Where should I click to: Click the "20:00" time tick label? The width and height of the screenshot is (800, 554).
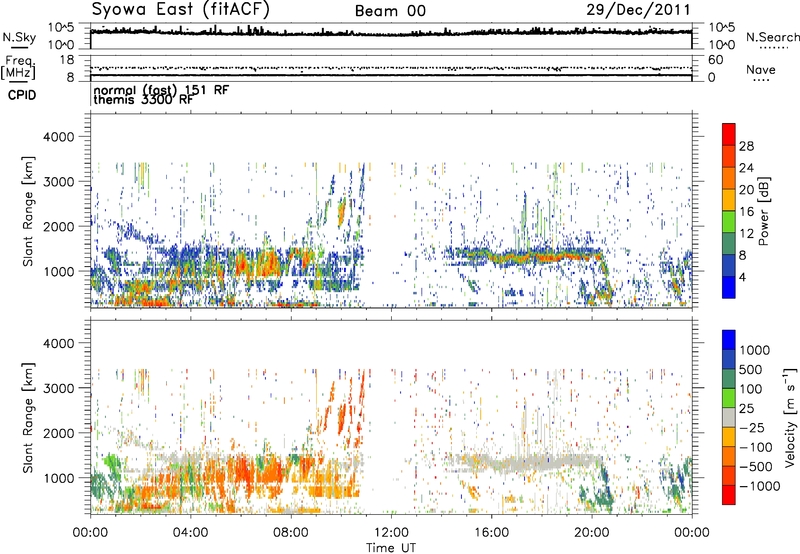[x=592, y=533]
